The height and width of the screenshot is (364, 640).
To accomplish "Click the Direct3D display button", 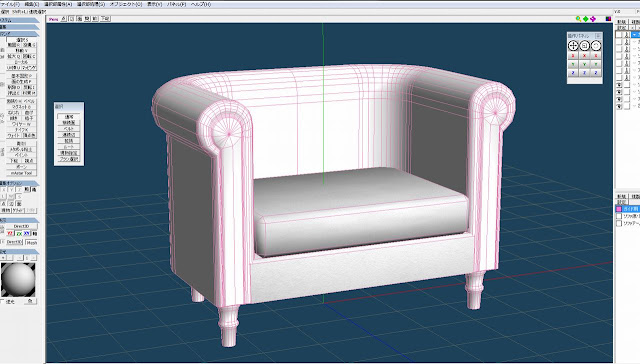I will point(21,226).
